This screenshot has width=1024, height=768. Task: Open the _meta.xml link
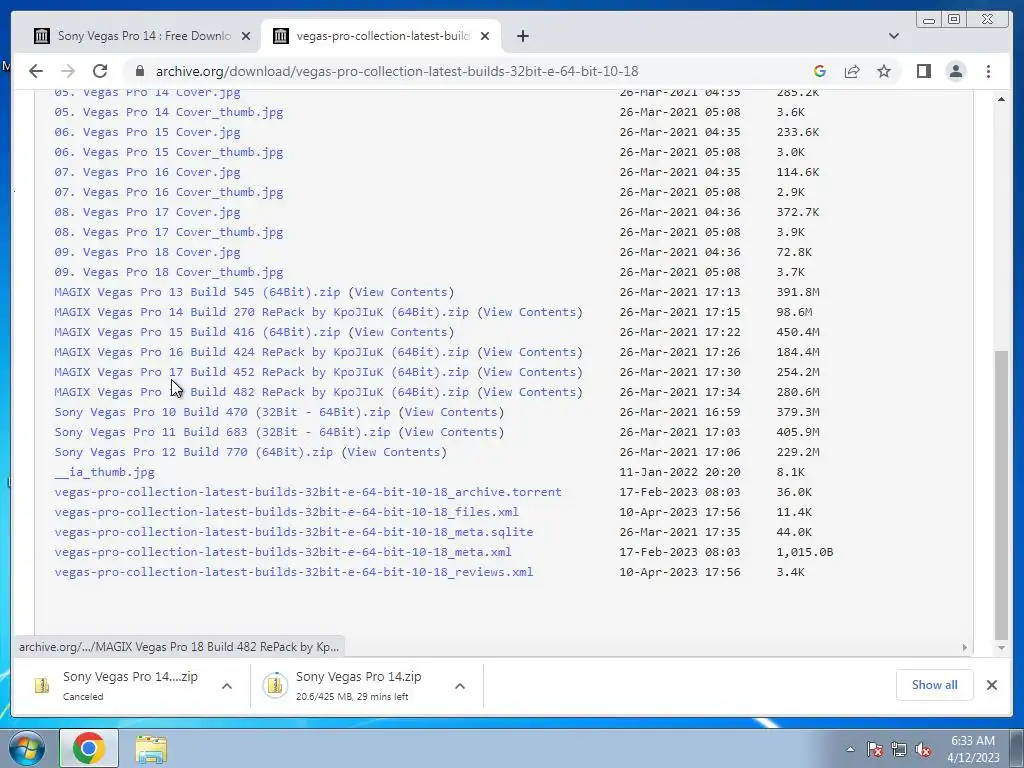pyautogui.click(x=283, y=552)
